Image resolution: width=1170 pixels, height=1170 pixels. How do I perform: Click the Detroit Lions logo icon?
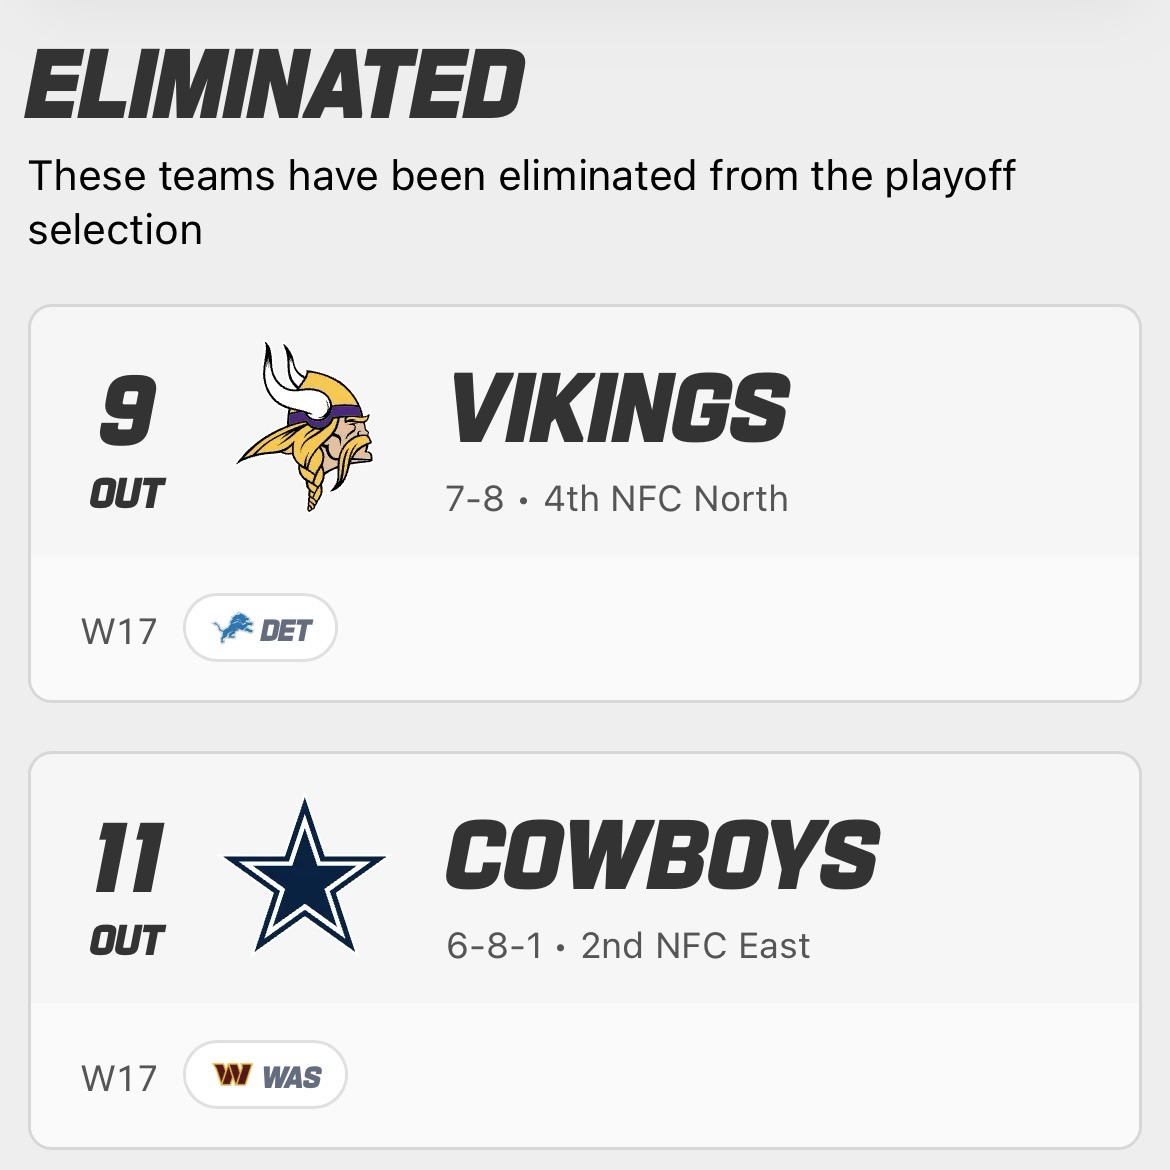(x=232, y=630)
